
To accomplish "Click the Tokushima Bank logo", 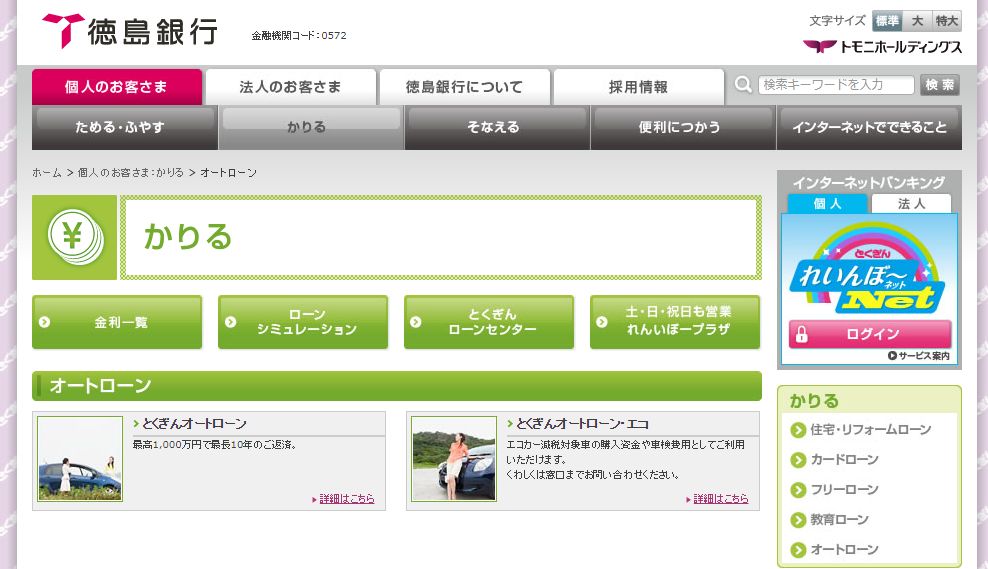I will click(x=130, y=30).
